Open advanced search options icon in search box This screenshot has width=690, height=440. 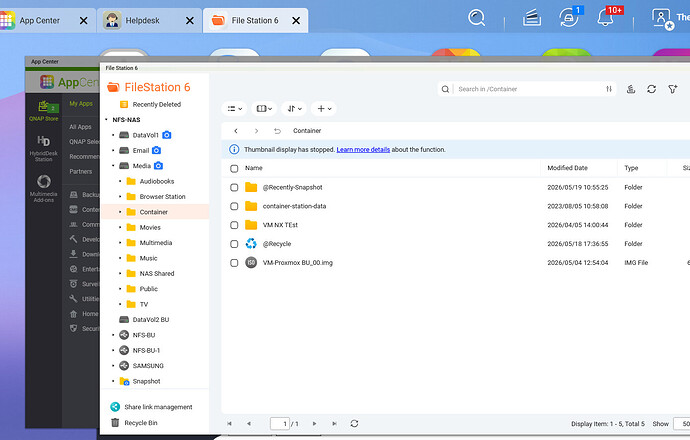click(609, 89)
